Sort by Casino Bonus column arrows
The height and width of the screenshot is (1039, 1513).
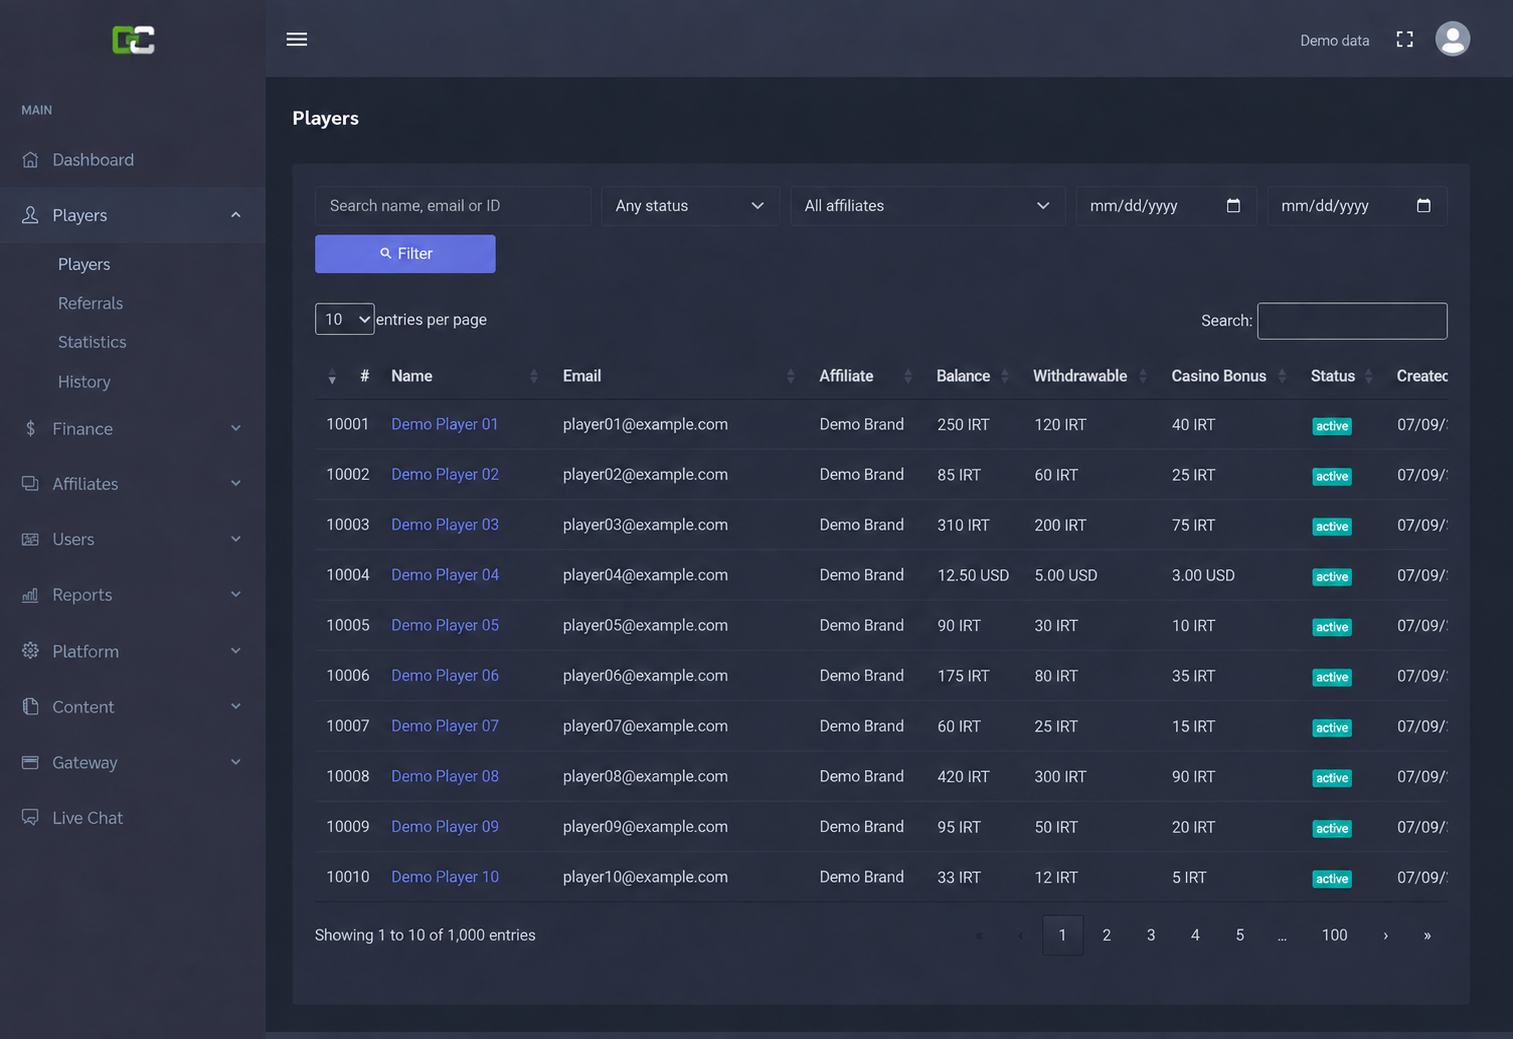tap(1282, 376)
